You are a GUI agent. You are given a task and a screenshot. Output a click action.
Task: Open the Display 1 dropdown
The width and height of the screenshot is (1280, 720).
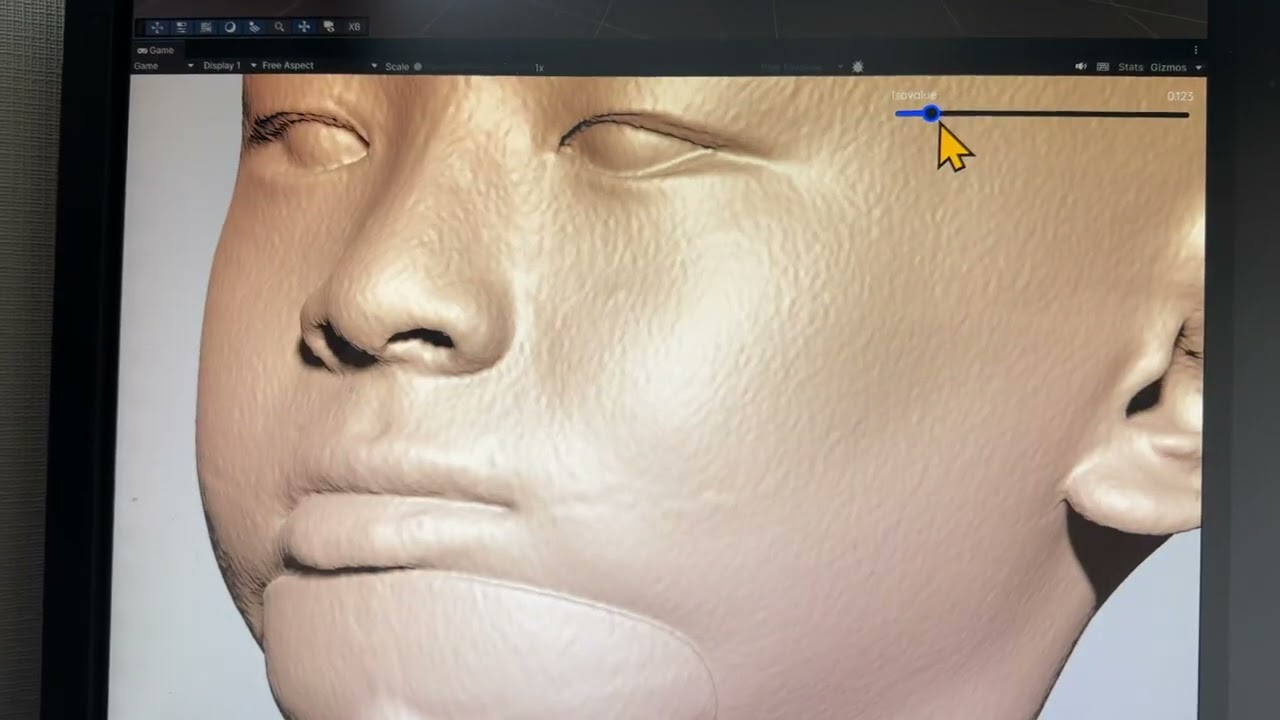pyautogui.click(x=229, y=66)
